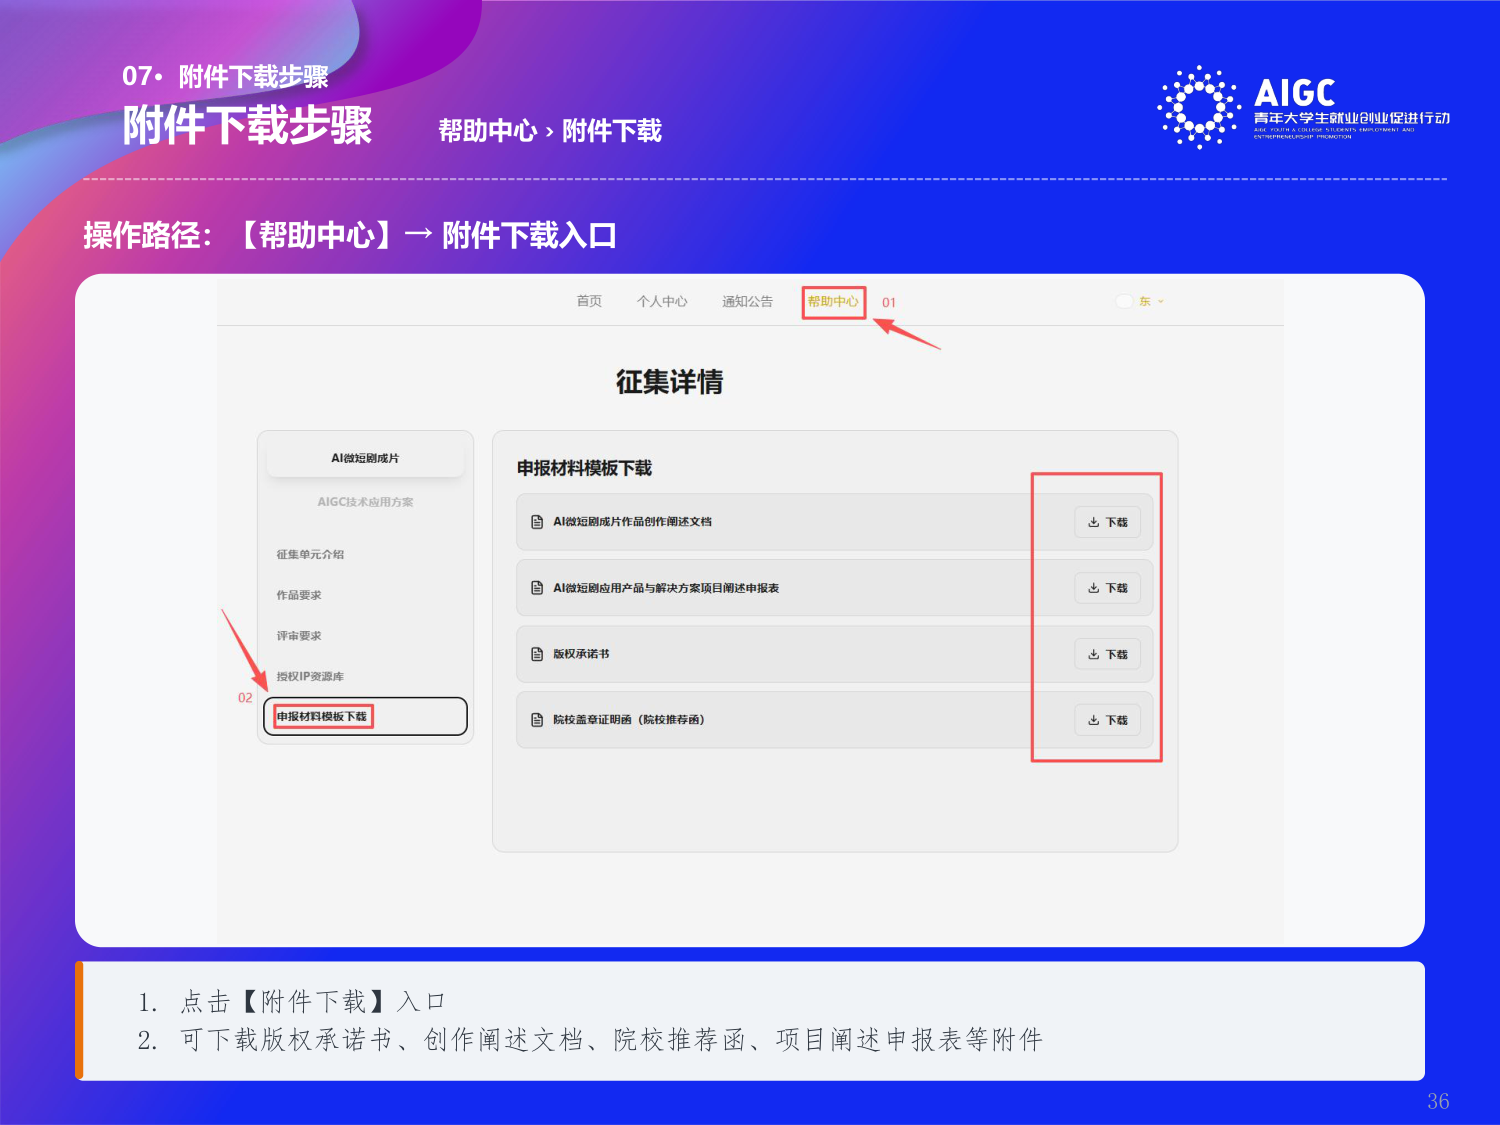1500x1125 pixels.
Task: Switch to AI微短剧成片 category tab
Action: click(365, 458)
